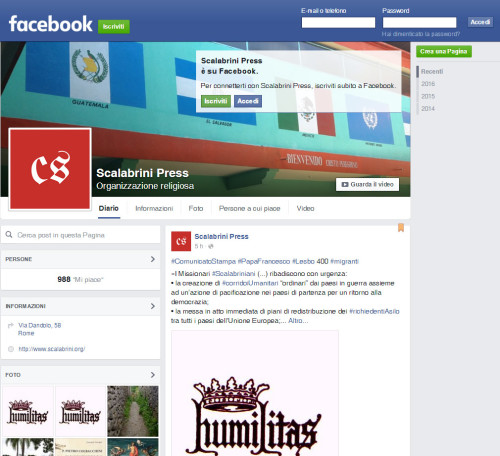Click the small CS avatar beside the post
The width and height of the screenshot is (500, 456).
point(181,241)
